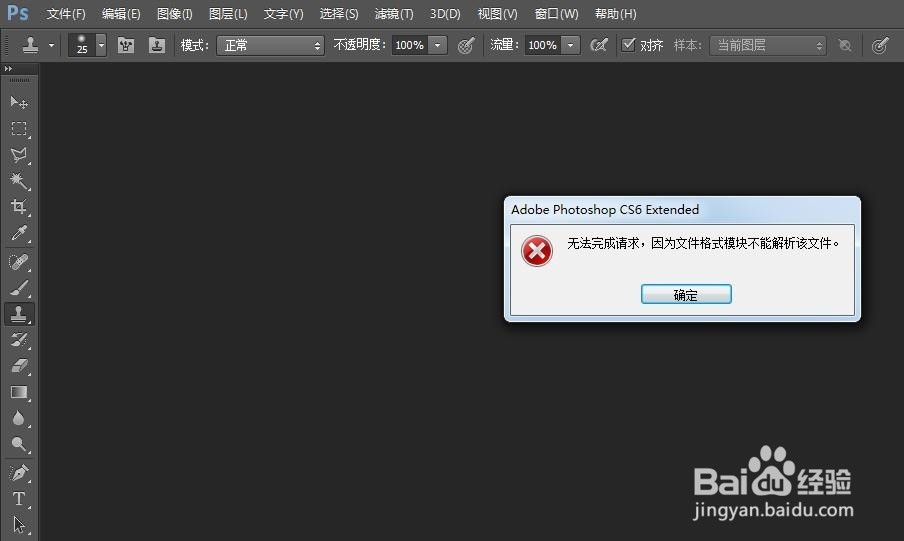Image resolution: width=904 pixels, height=541 pixels.
Task: Select the Horizontal Type tool
Action: 18,499
